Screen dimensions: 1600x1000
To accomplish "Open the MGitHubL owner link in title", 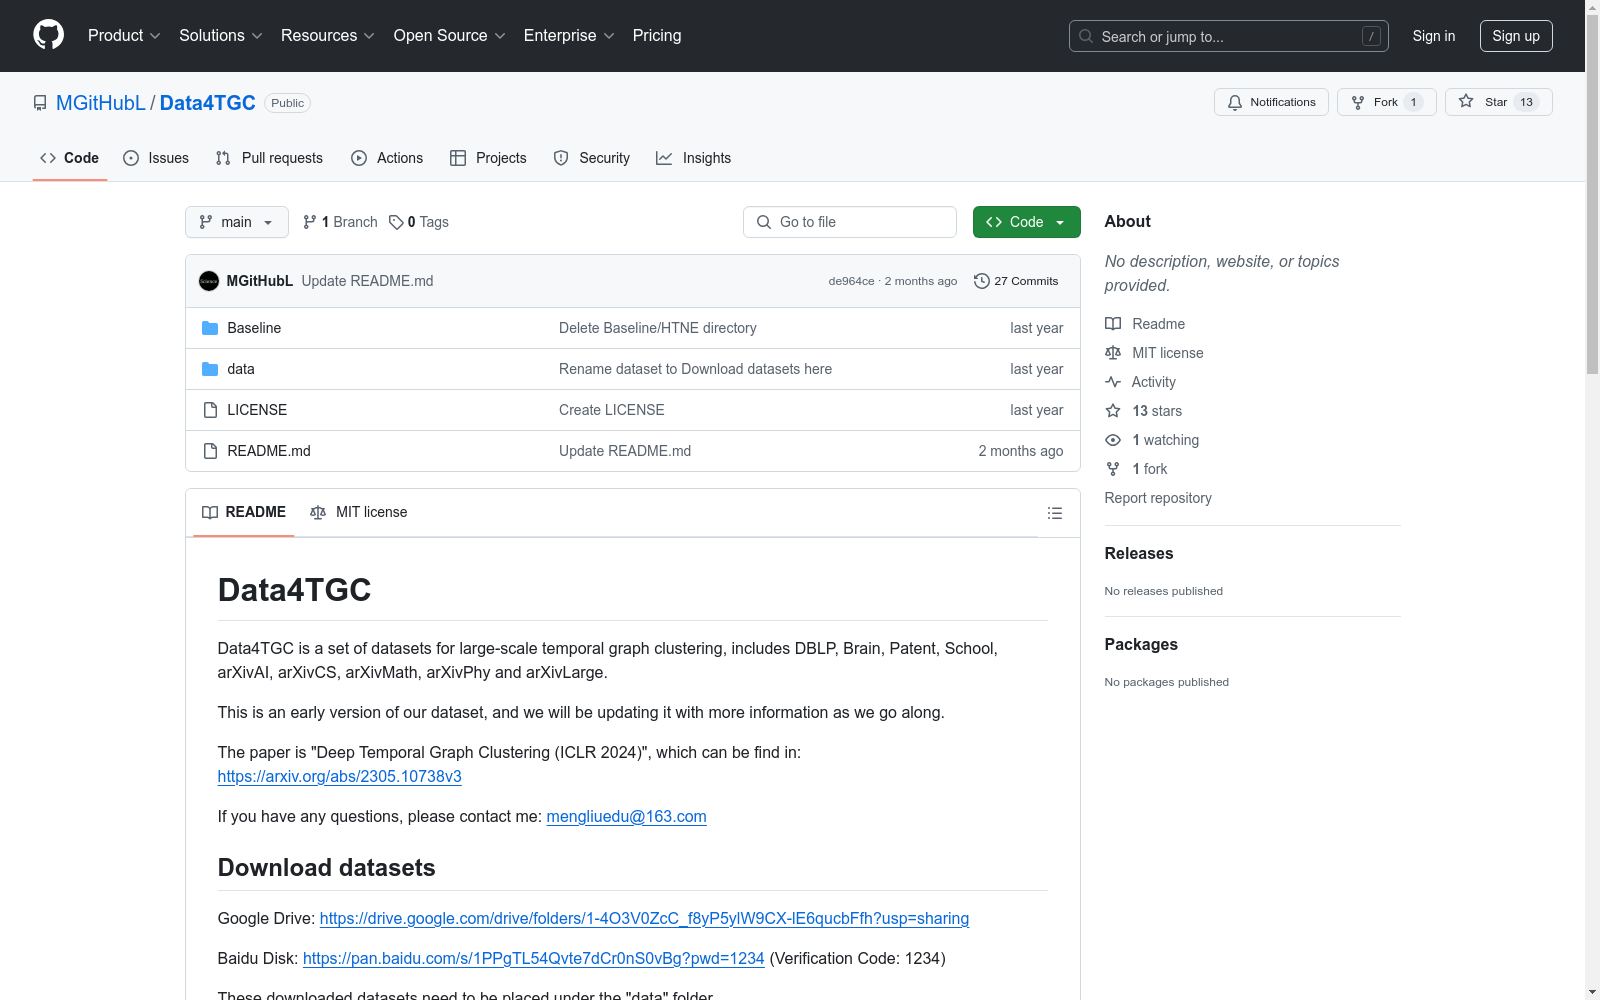I will coord(101,103).
